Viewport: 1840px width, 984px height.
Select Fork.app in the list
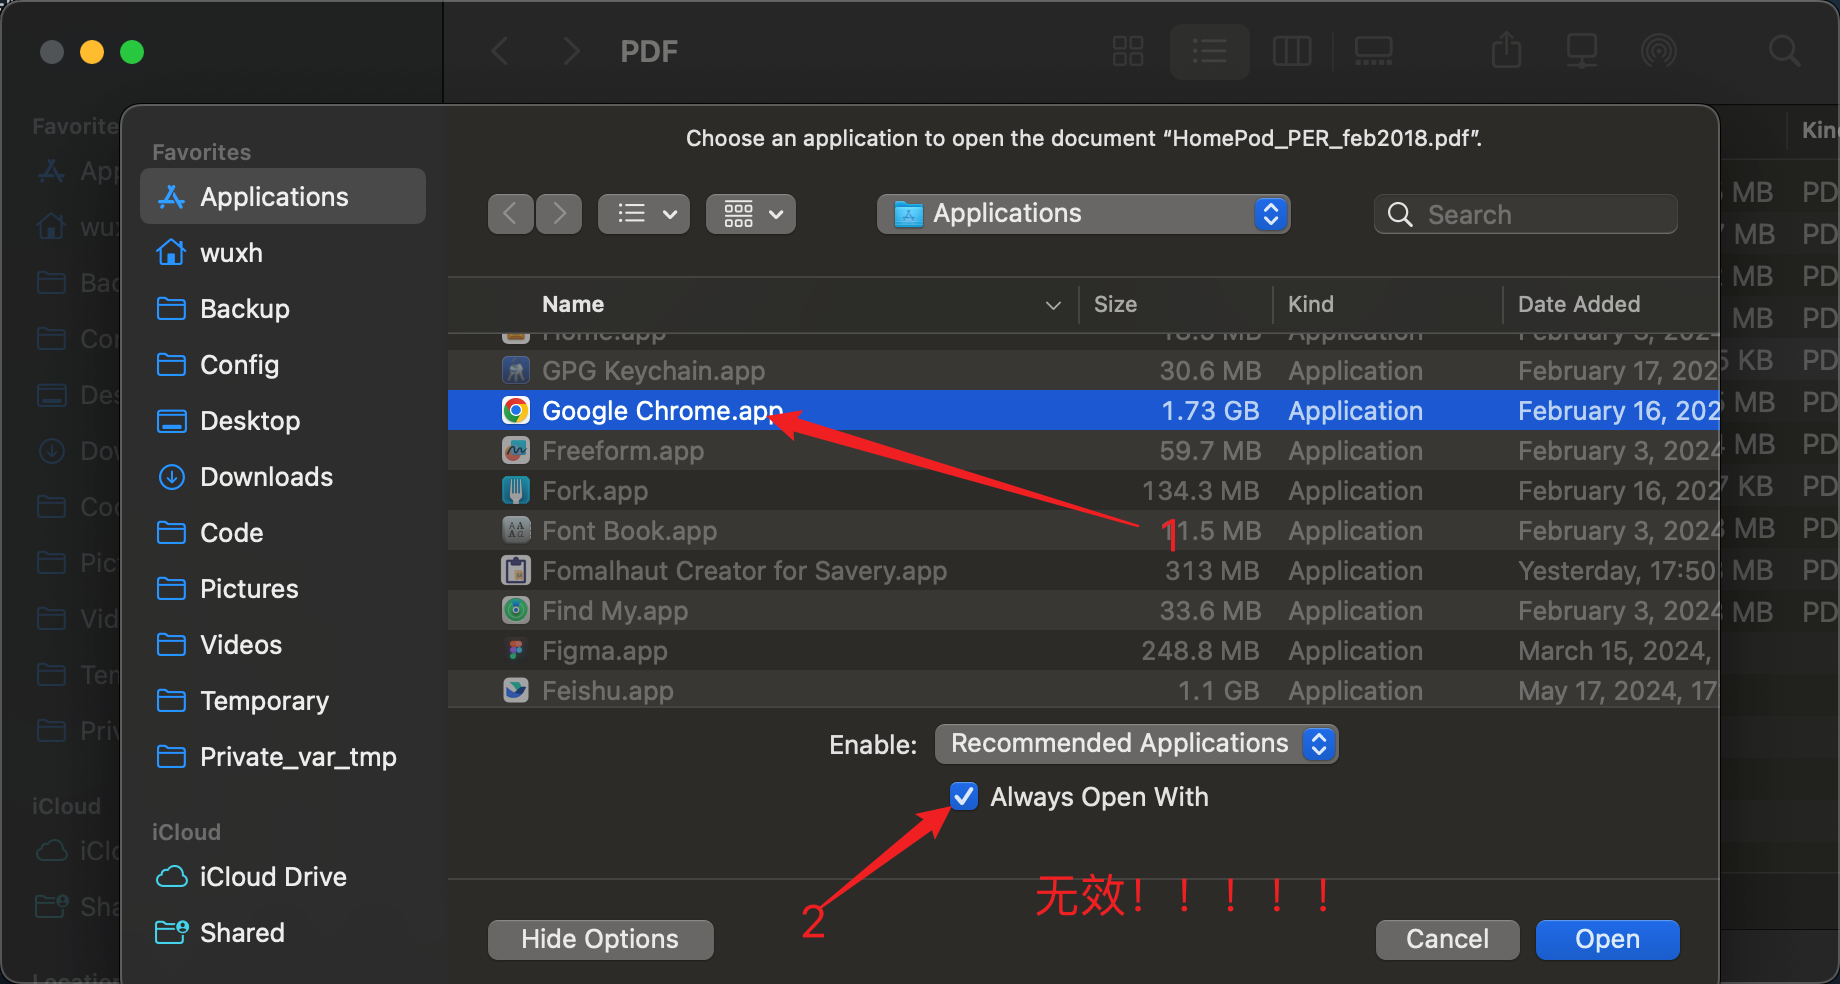pyautogui.click(x=1083, y=491)
